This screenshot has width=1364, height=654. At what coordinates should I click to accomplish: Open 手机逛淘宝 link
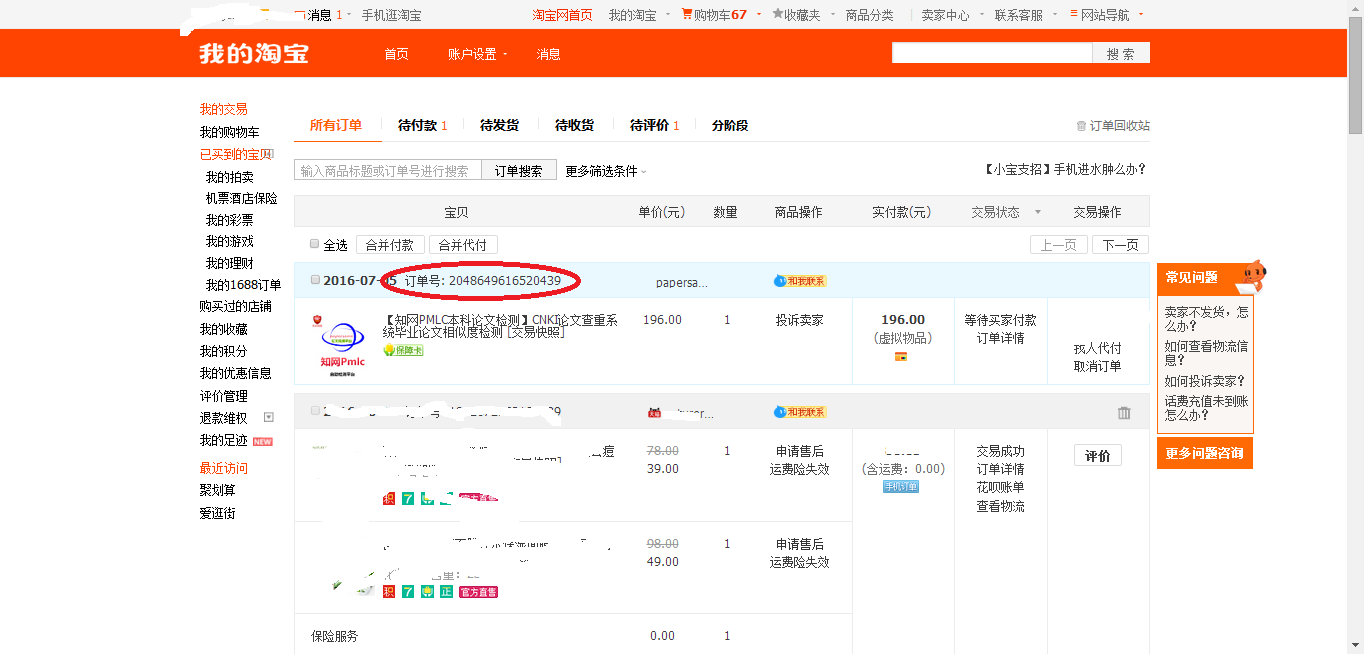point(391,15)
